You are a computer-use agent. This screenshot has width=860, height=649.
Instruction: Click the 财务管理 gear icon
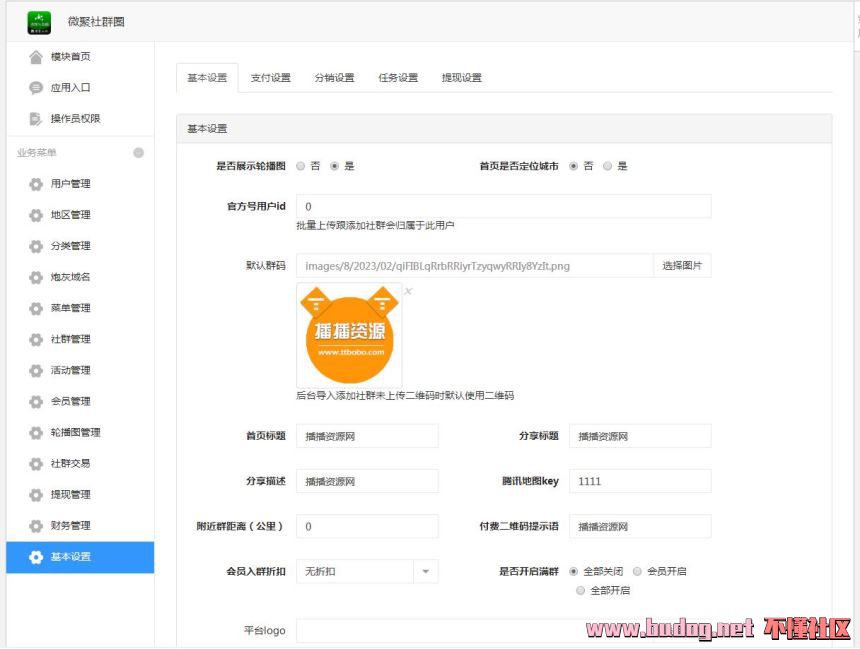click(x=36, y=526)
